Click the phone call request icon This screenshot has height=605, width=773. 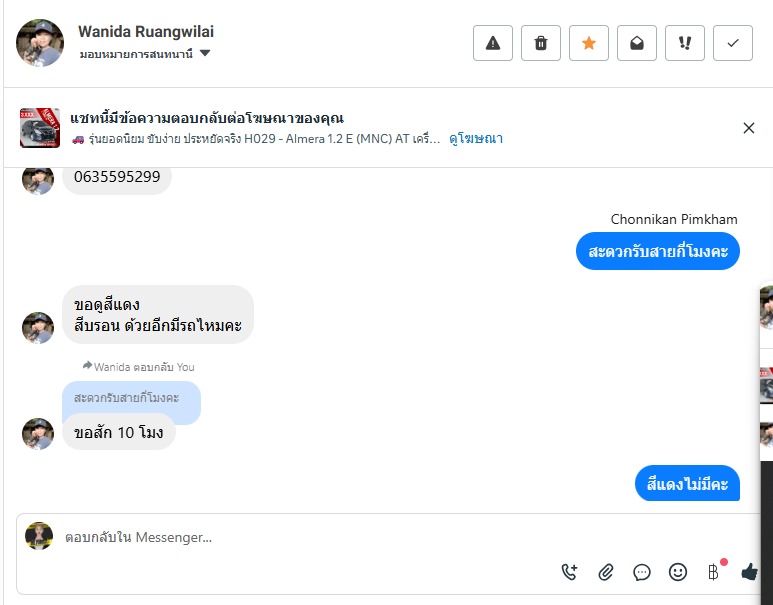coord(570,572)
